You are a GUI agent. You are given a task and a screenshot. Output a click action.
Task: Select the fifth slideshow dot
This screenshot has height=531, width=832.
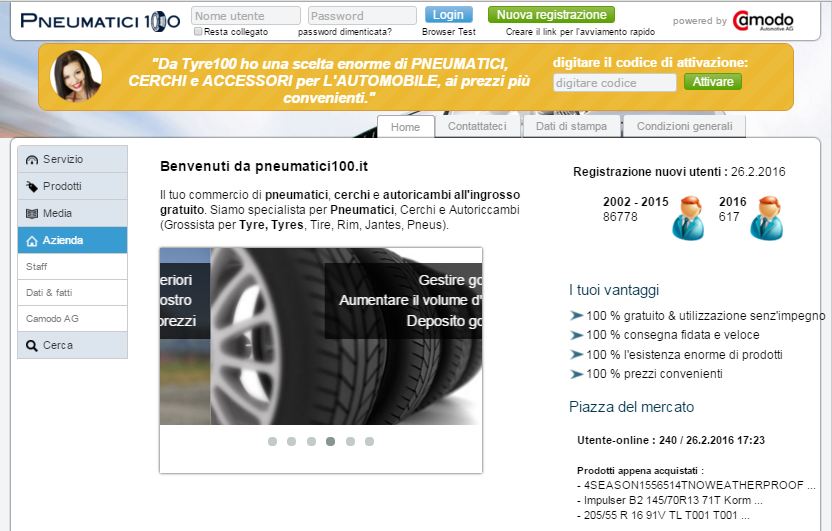point(350,441)
